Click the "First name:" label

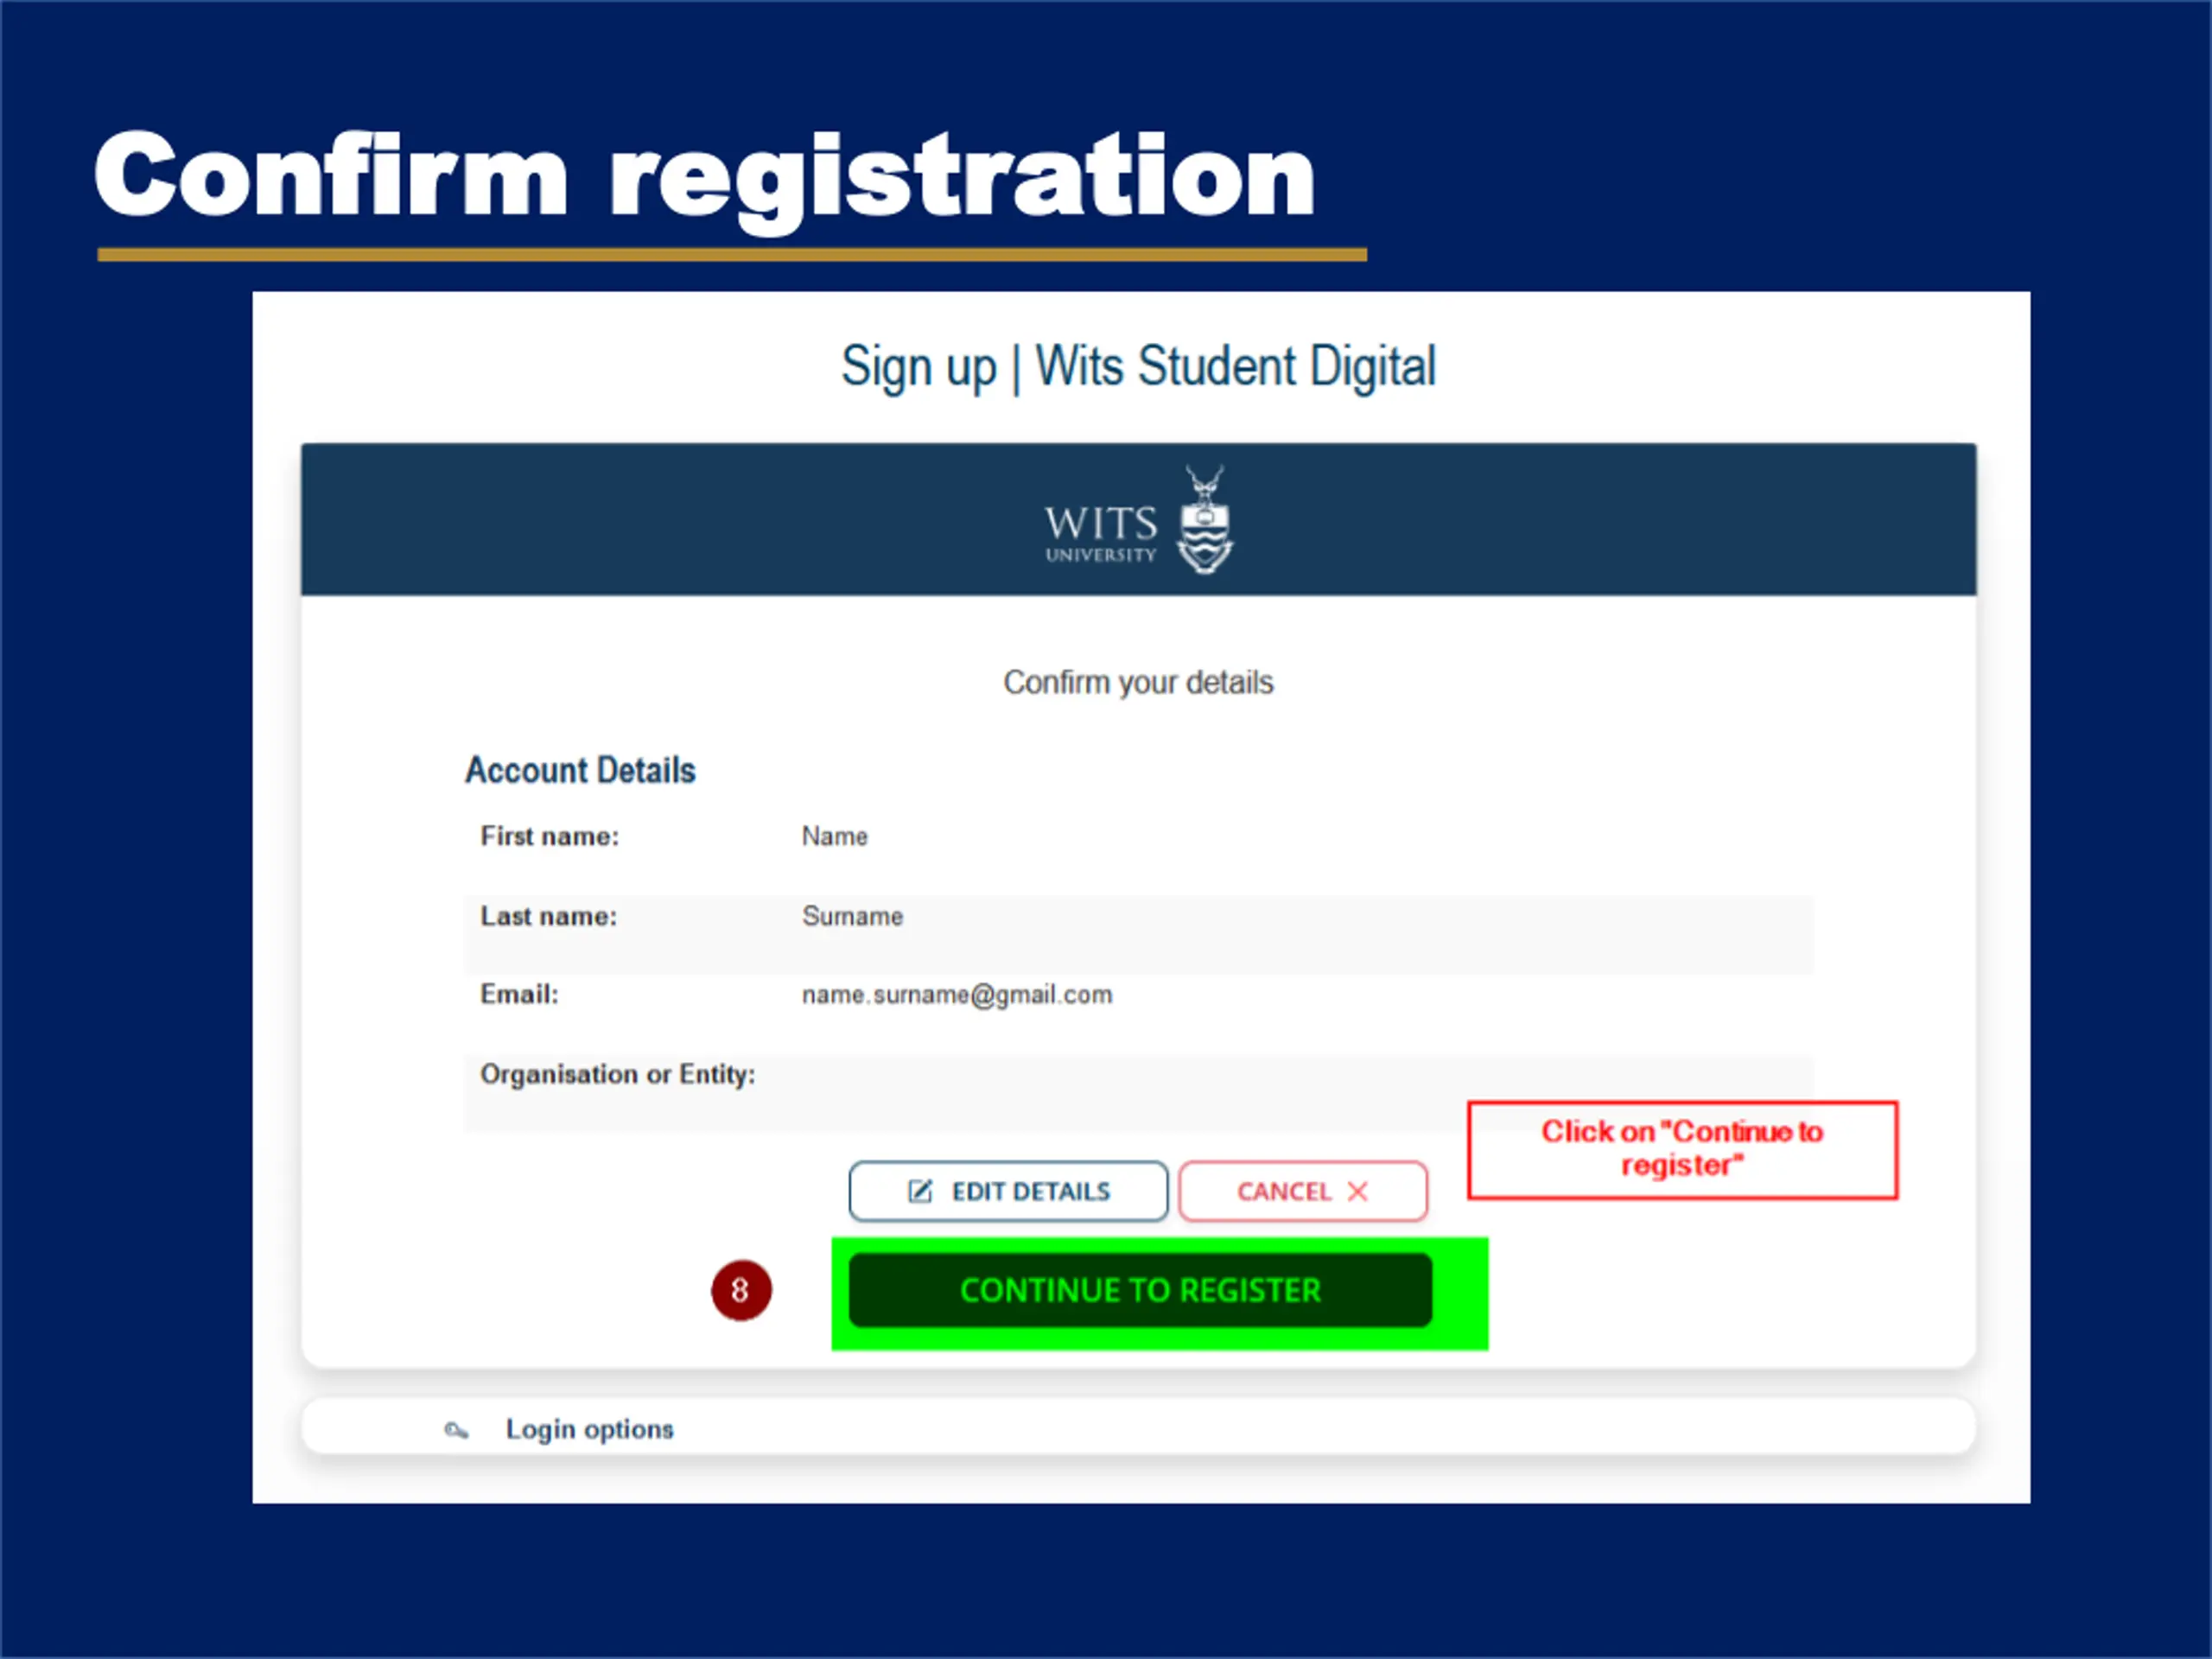549,836
